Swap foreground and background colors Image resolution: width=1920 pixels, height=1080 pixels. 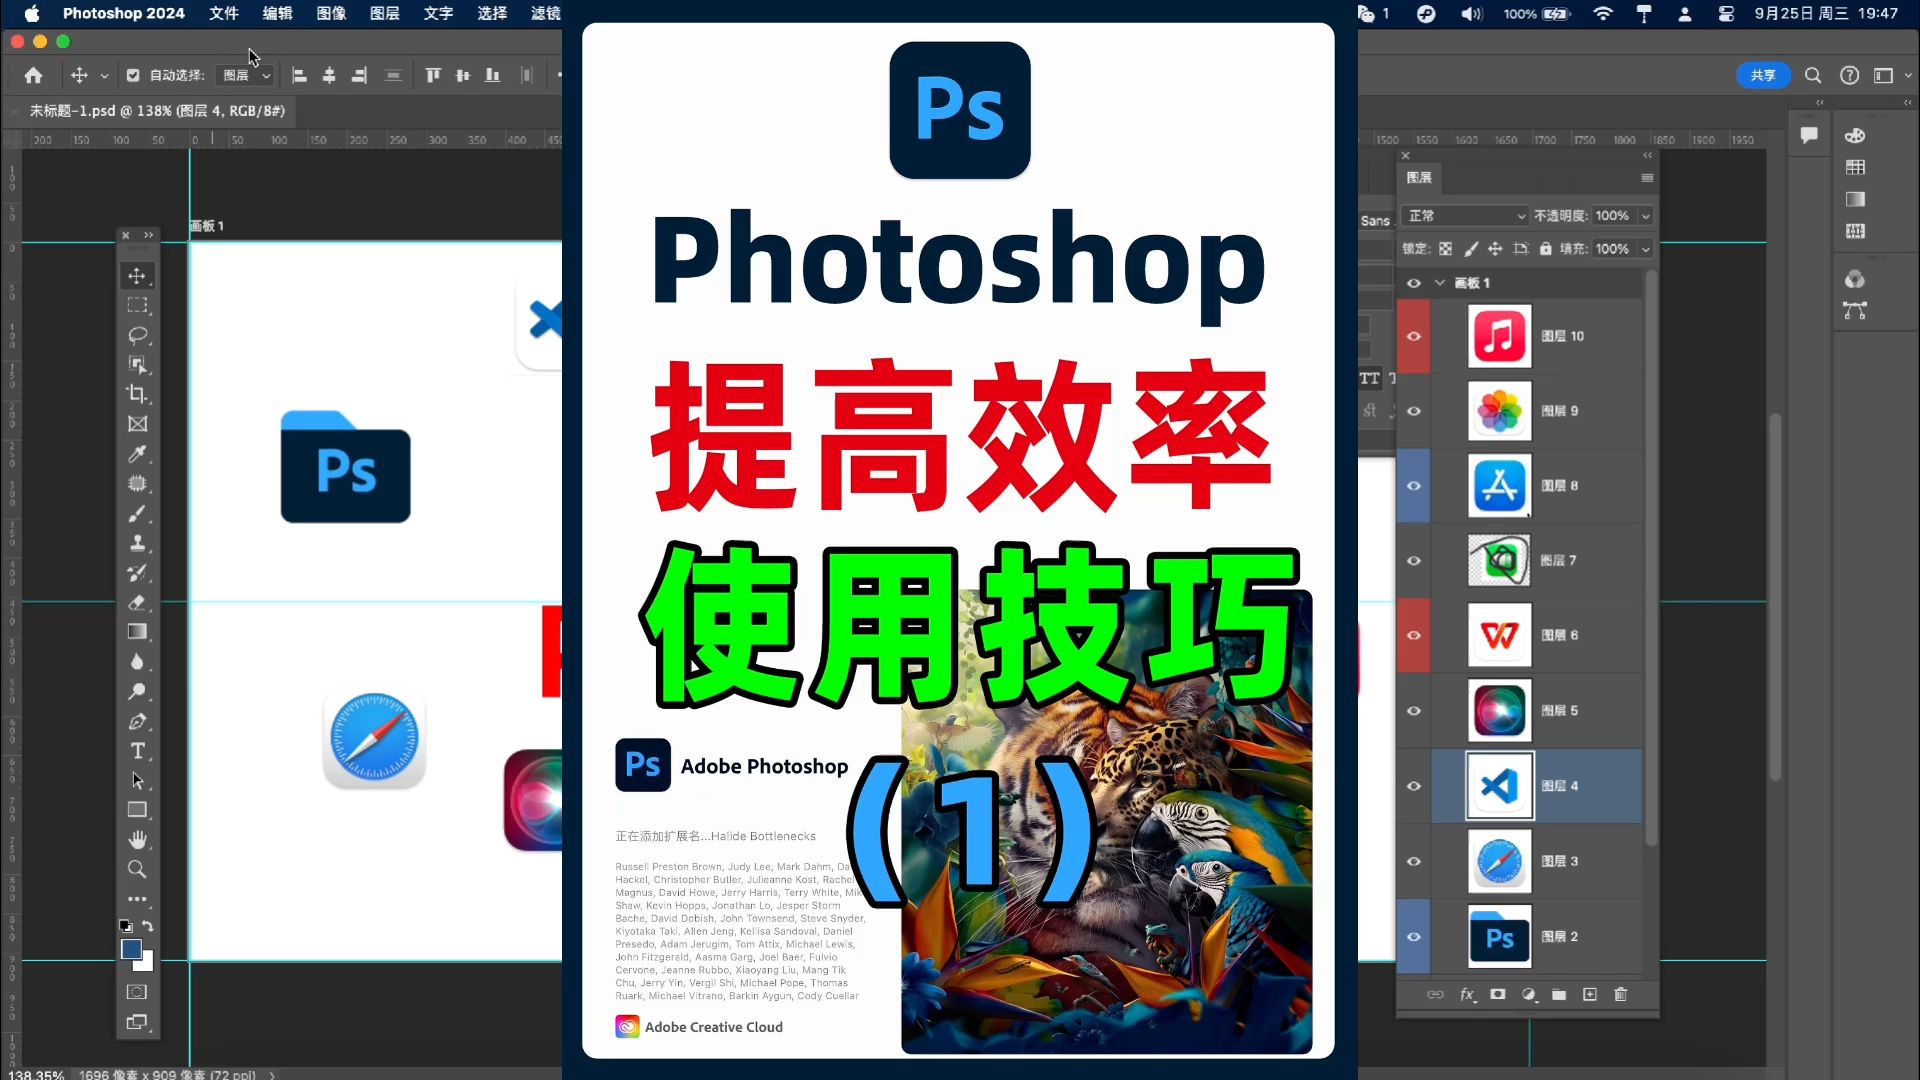[148, 926]
